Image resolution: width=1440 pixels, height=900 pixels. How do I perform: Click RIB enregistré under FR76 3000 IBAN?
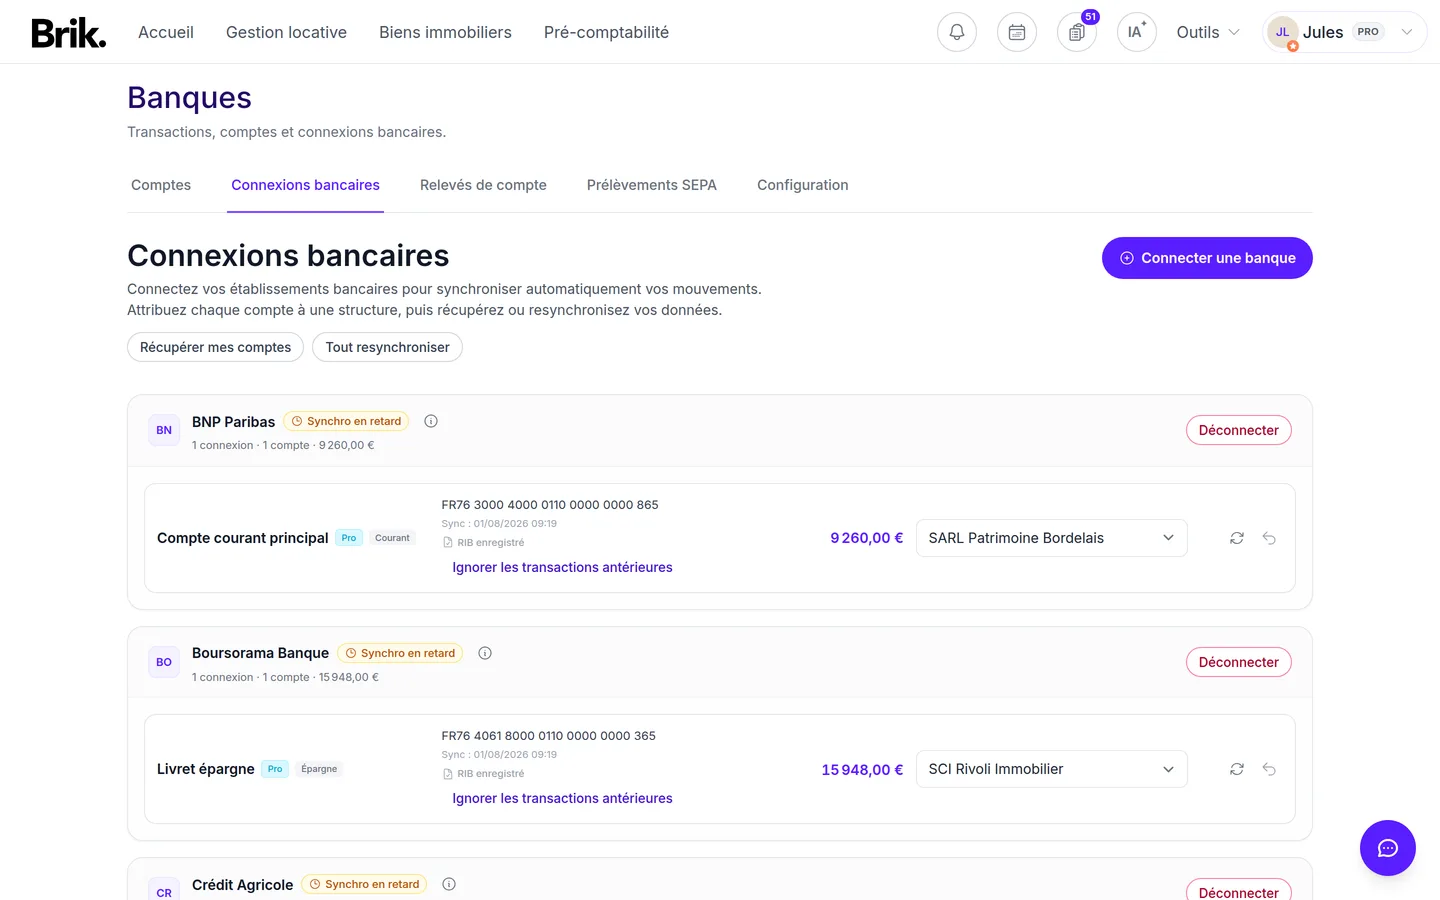484,543
